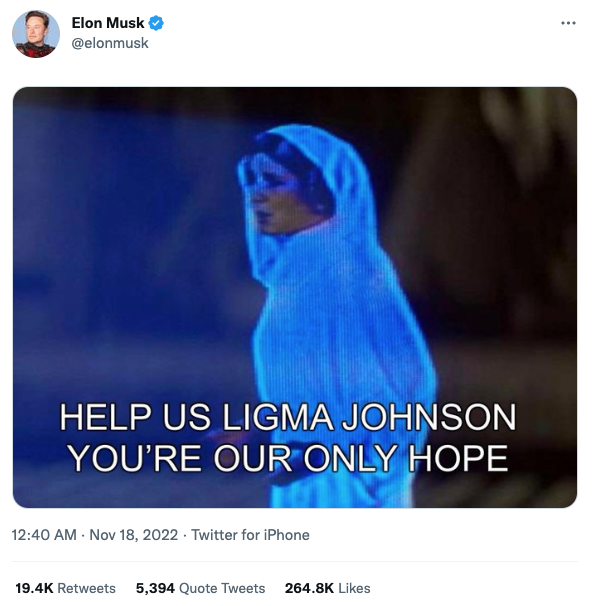
Task: Open the Twitter for iPhone source link
Action: point(250,535)
